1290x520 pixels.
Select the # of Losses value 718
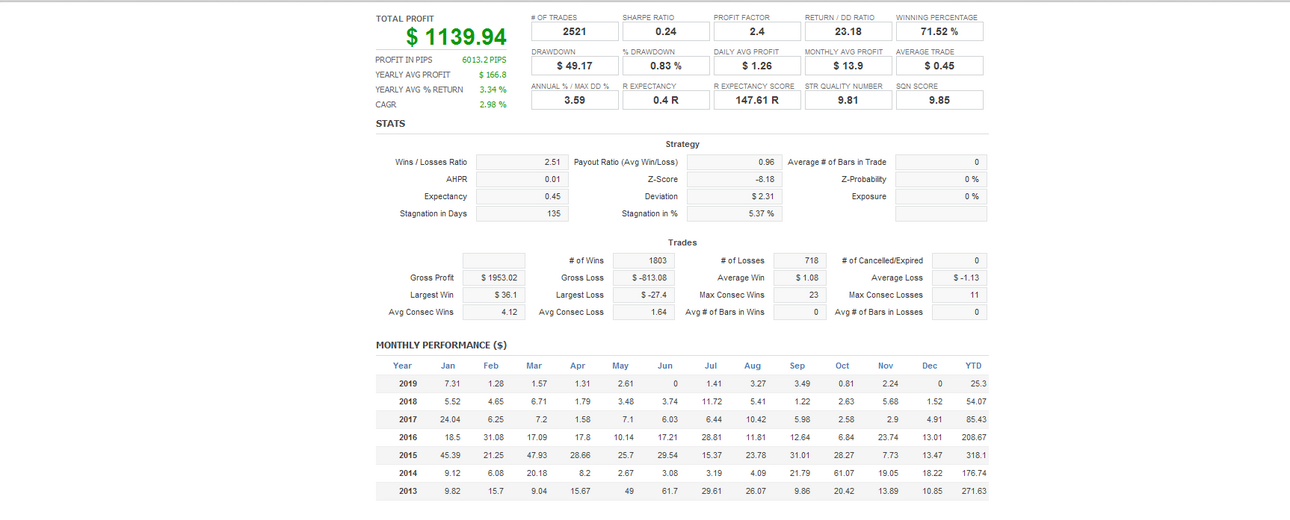(798, 260)
